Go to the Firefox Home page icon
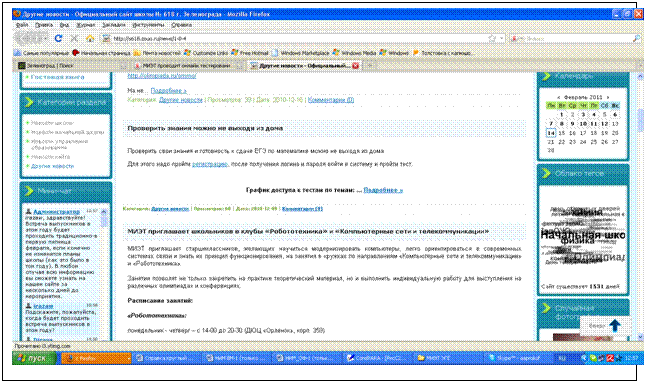Image resolution: width=659 pixels, height=383 pixels. [90, 38]
